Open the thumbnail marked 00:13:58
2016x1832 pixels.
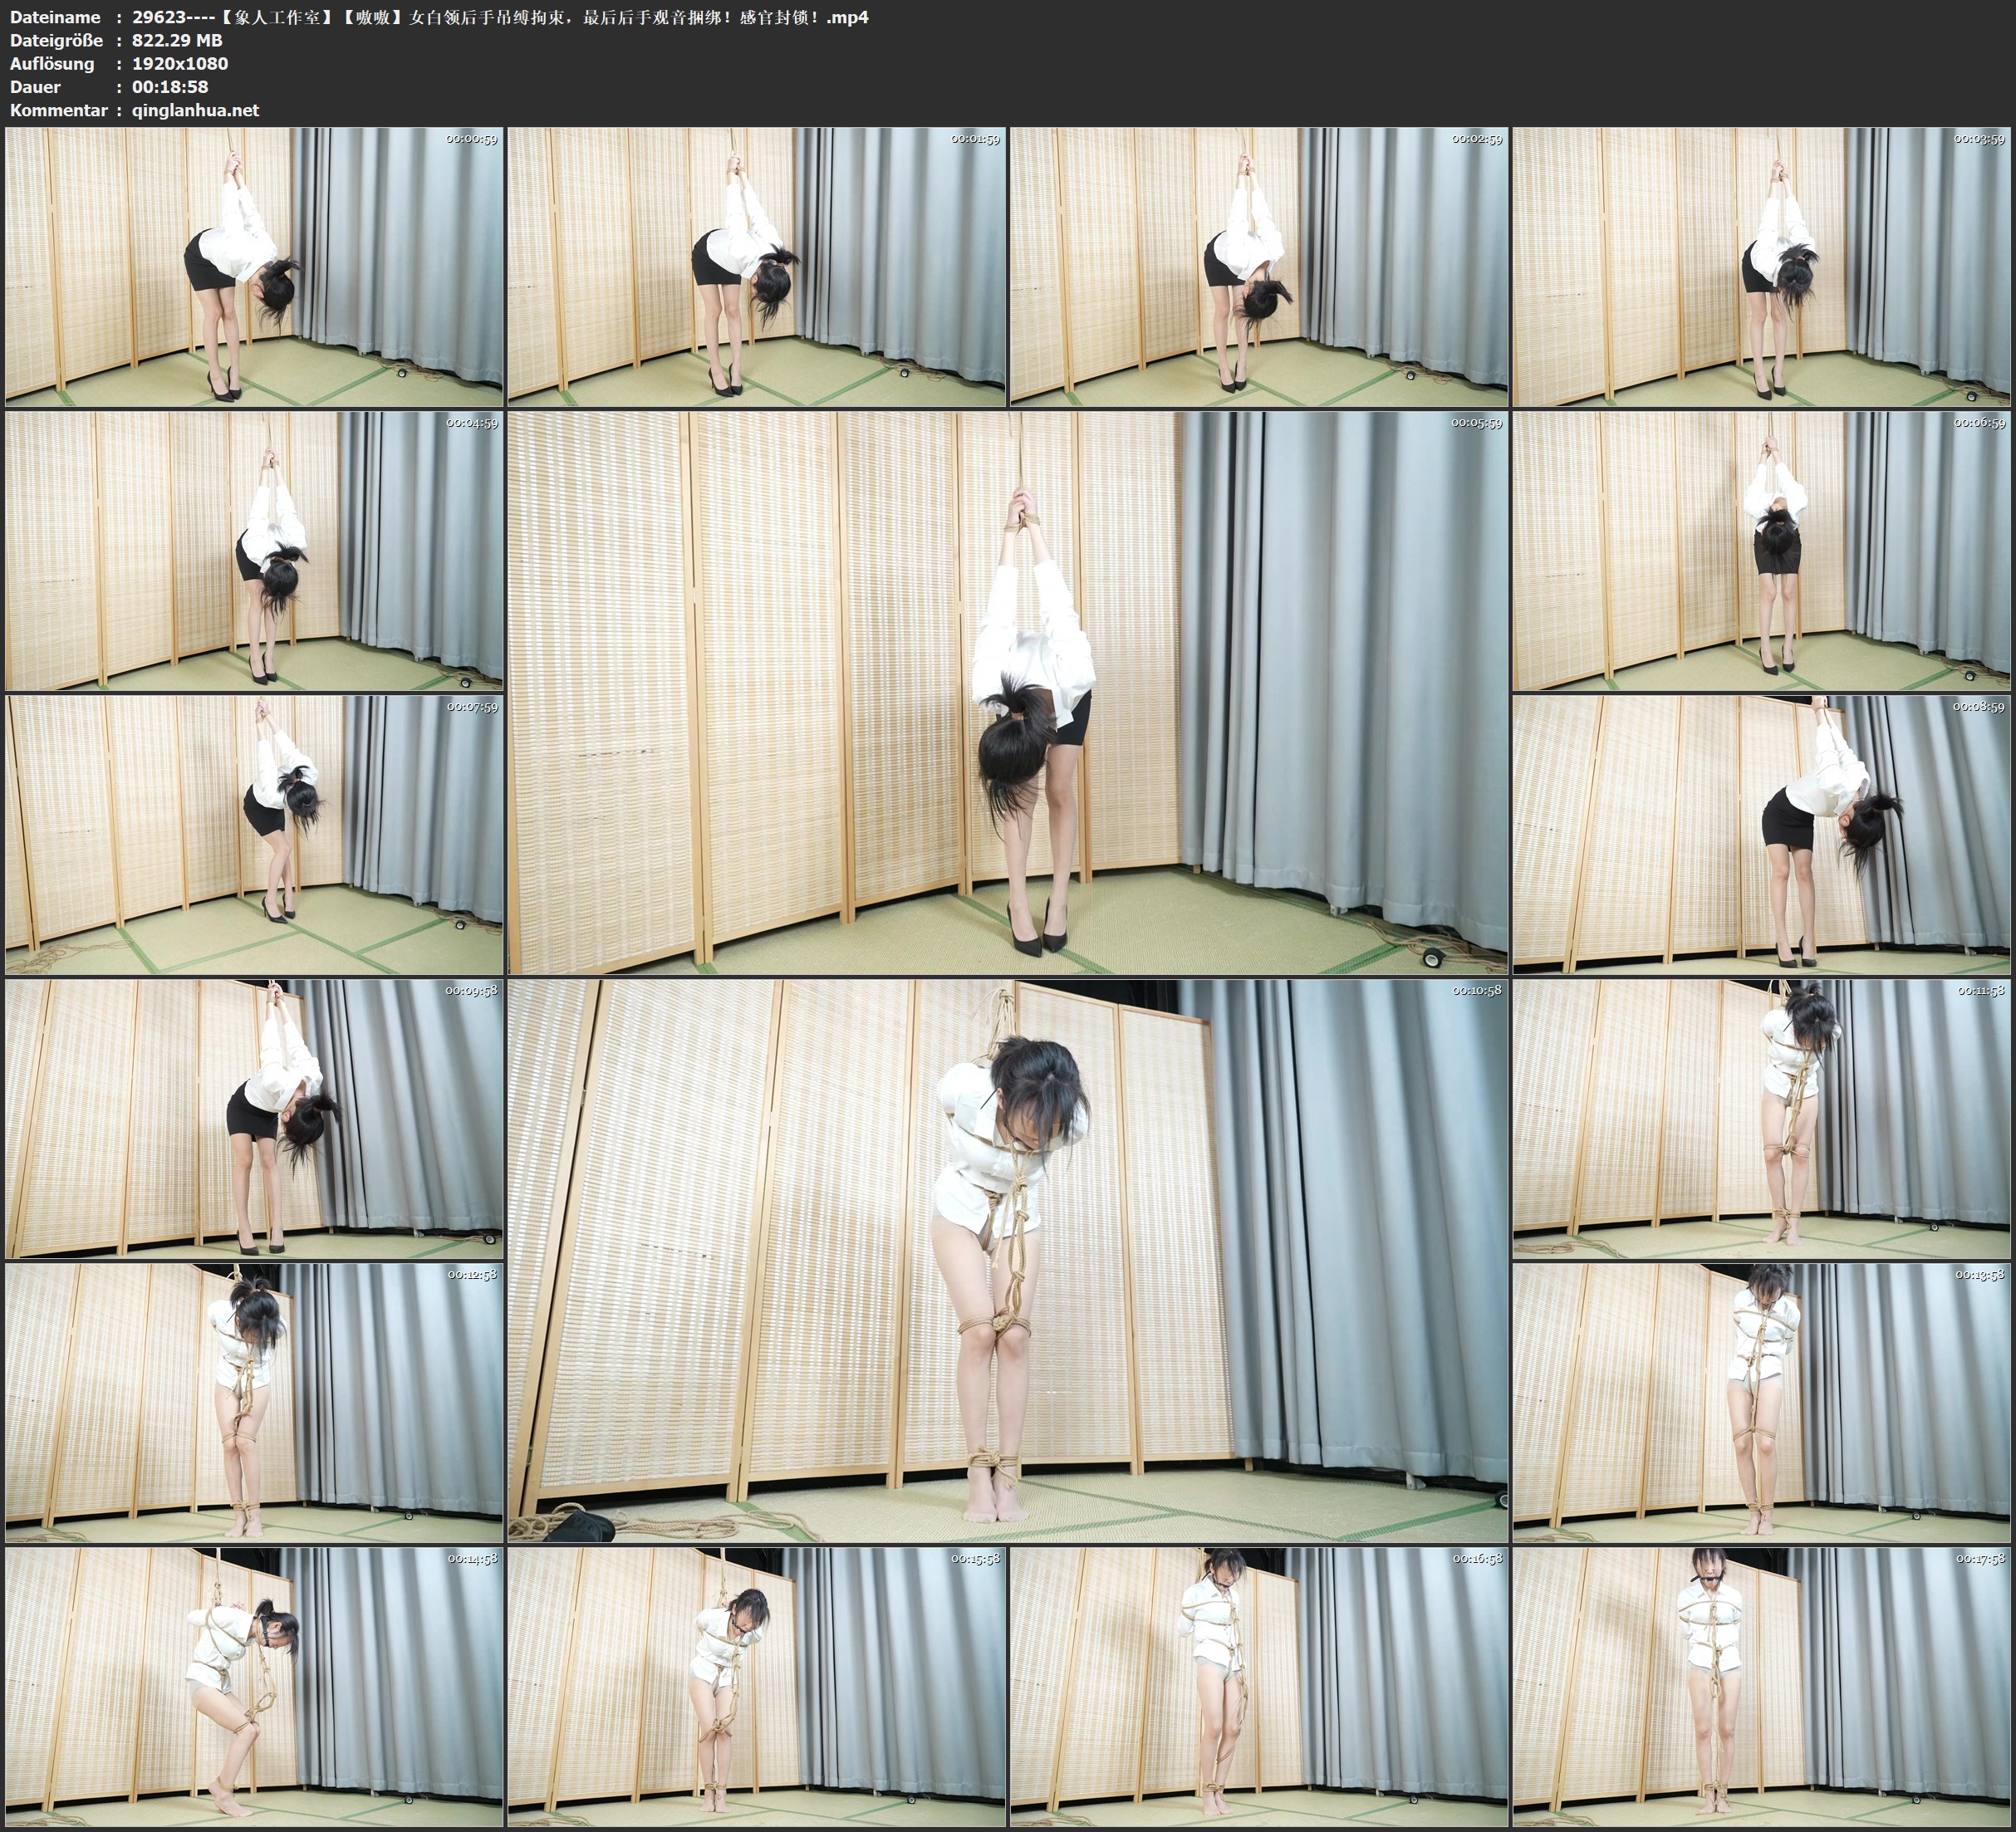click(x=1761, y=1402)
